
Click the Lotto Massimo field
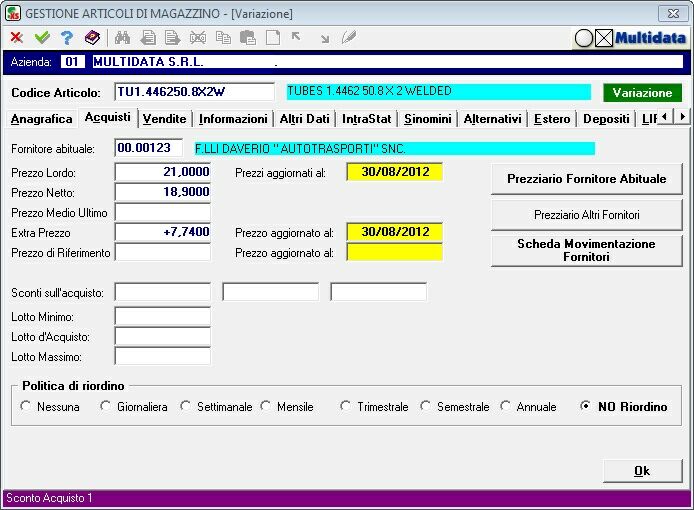click(x=162, y=356)
